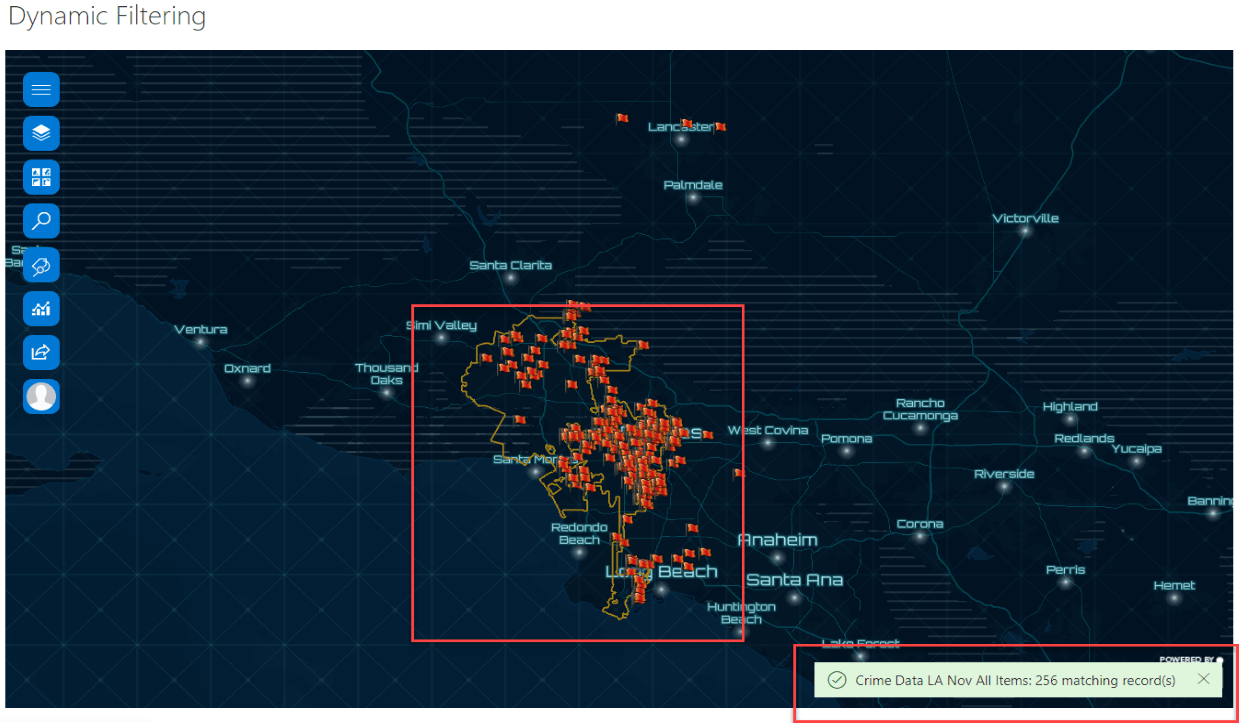The height and width of the screenshot is (723, 1239).
Task: Click the flag marker right of Lancaster
Action: 720,127
